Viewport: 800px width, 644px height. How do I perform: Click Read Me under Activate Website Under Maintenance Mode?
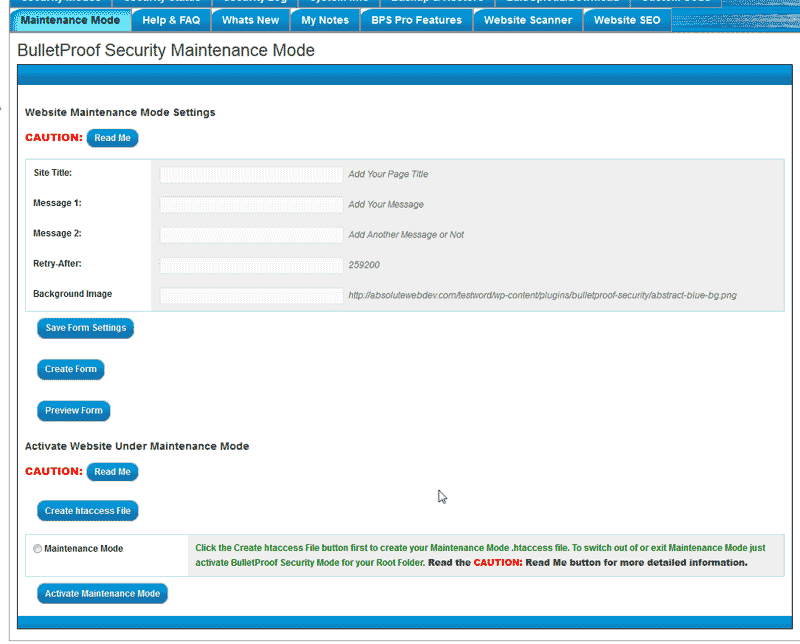112,472
